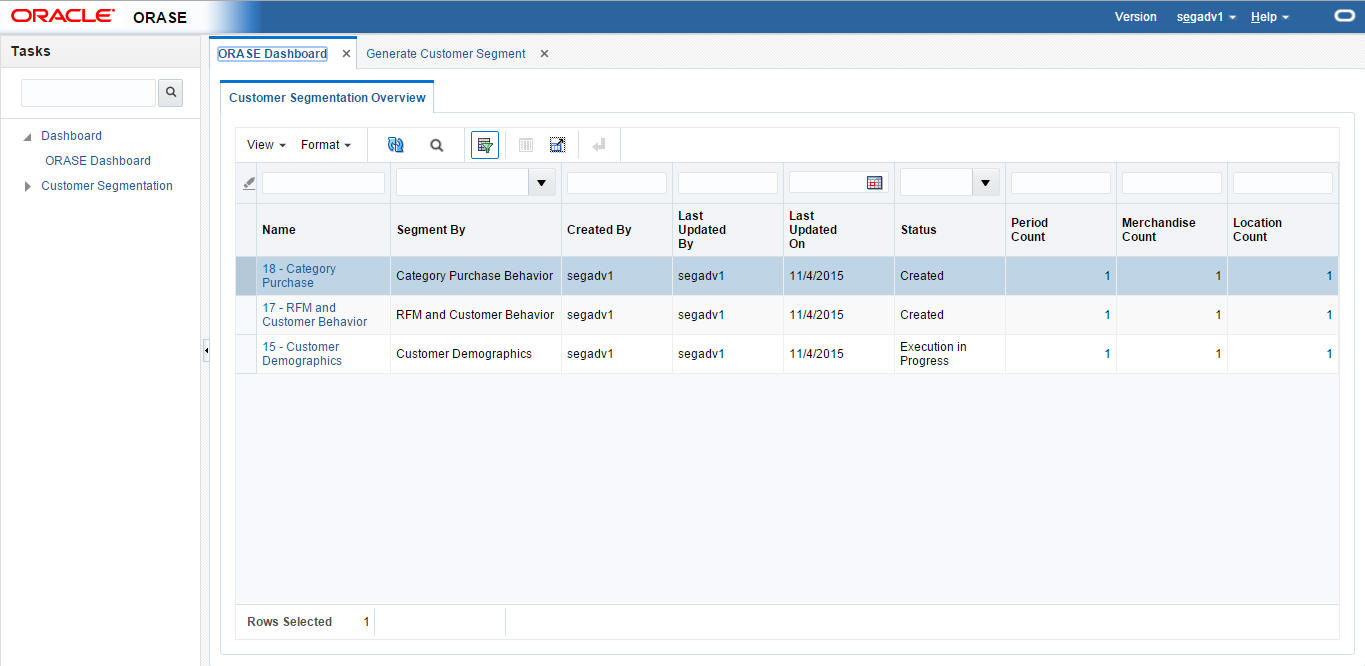Open the View menu dropdown
1365x666 pixels.
click(266, 145)
